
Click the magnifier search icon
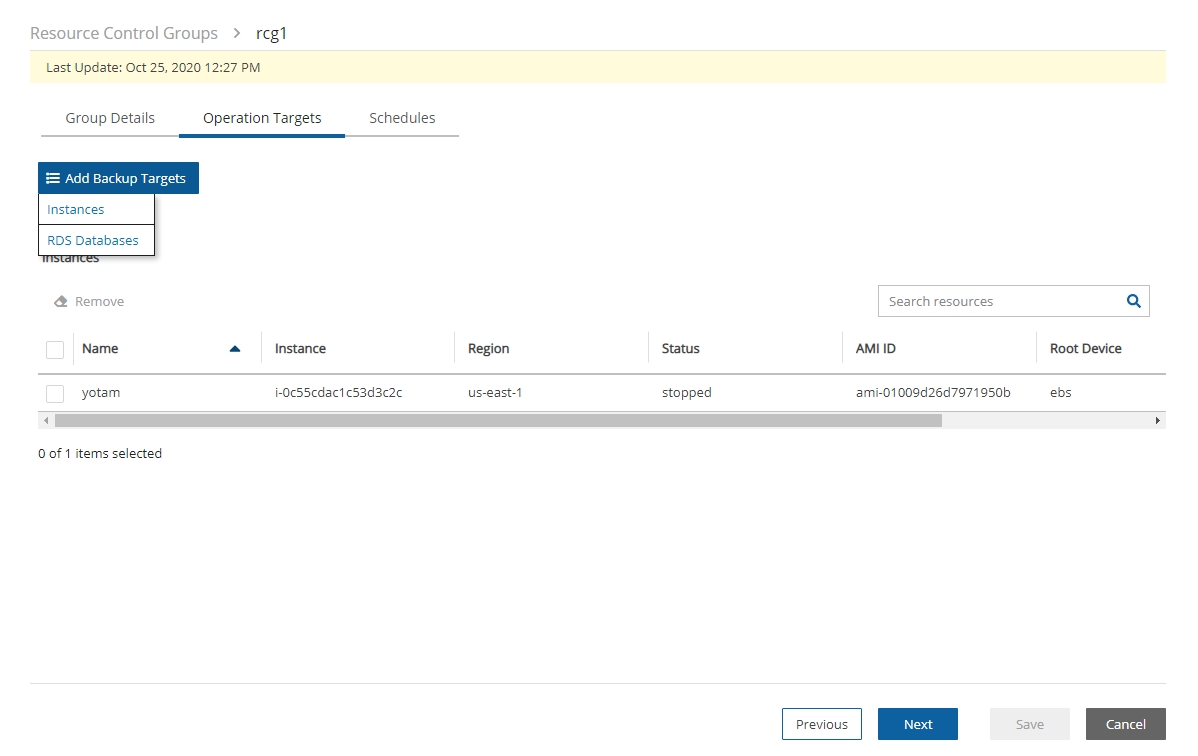1133,301
